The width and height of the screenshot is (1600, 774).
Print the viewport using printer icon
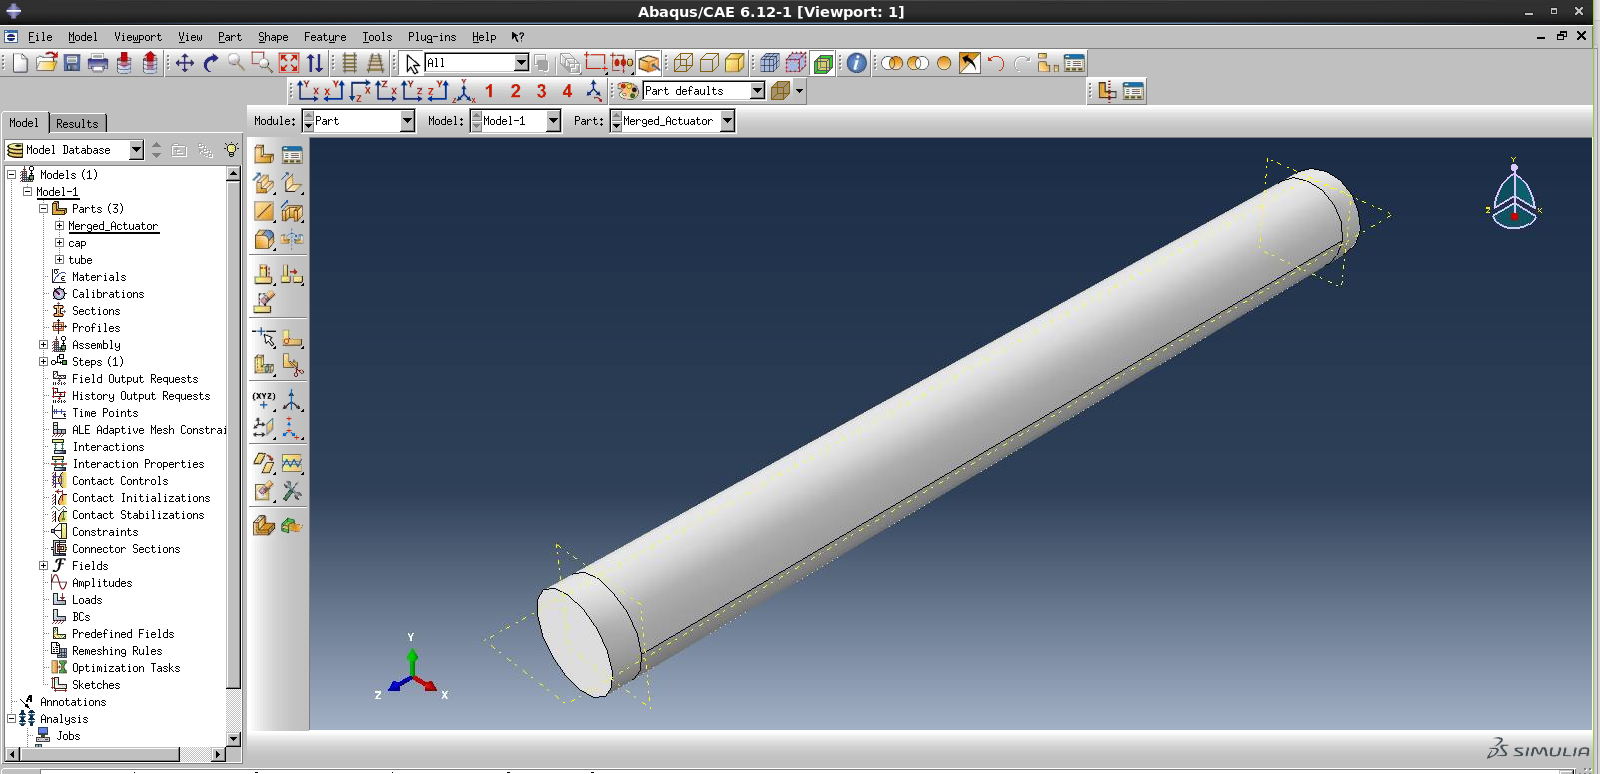(98, 63)
